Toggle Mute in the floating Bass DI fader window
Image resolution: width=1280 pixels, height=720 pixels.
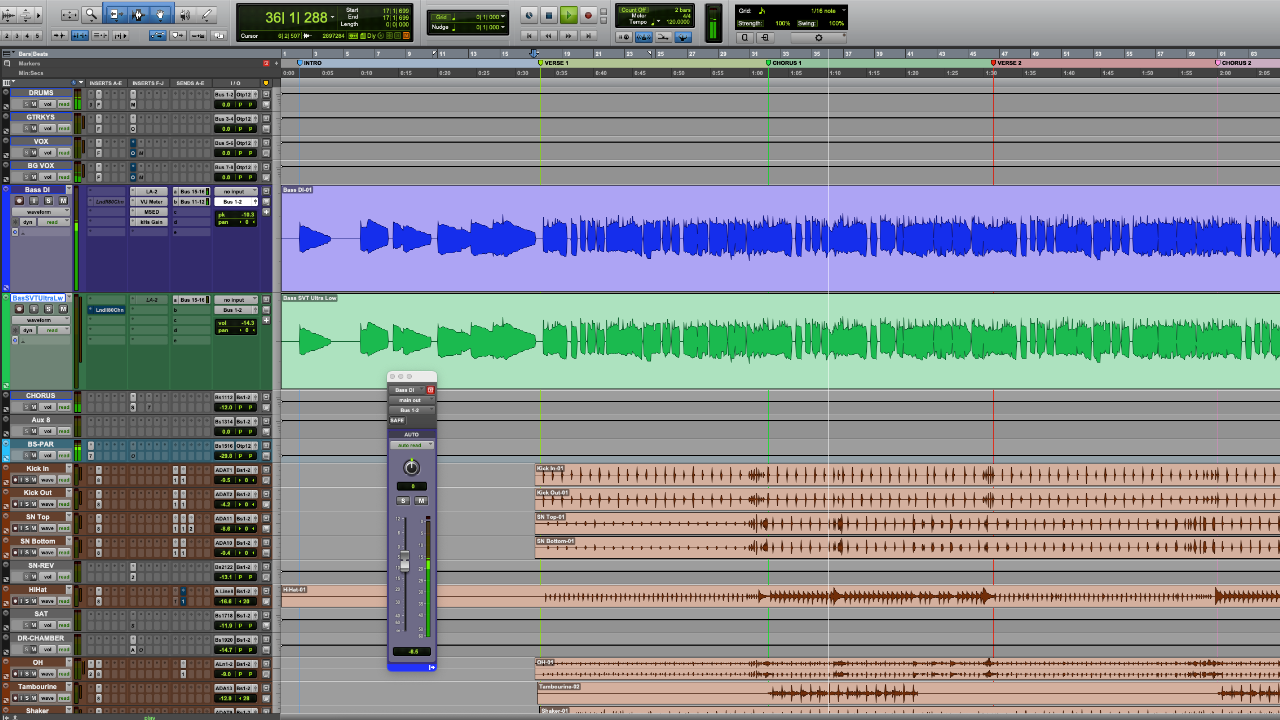(x=421, y=500)
